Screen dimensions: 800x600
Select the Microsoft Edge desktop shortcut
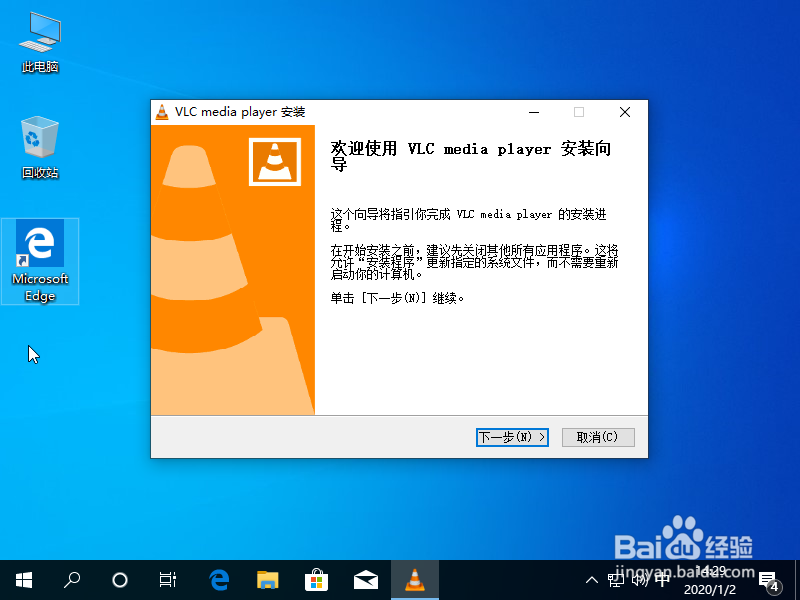coord(40,261)
